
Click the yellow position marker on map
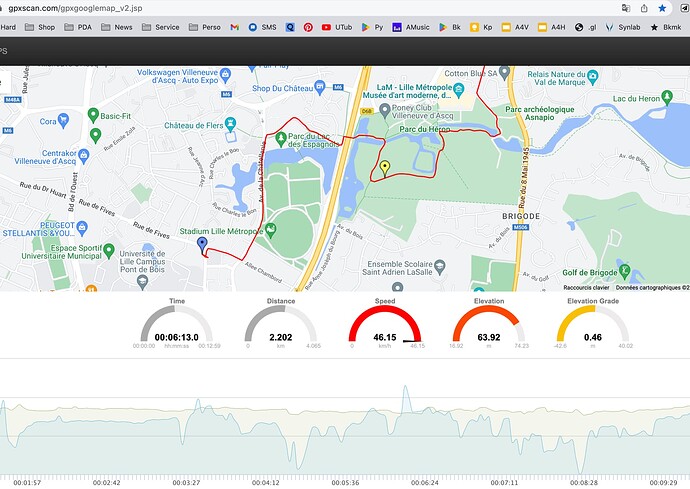(385, 168)
